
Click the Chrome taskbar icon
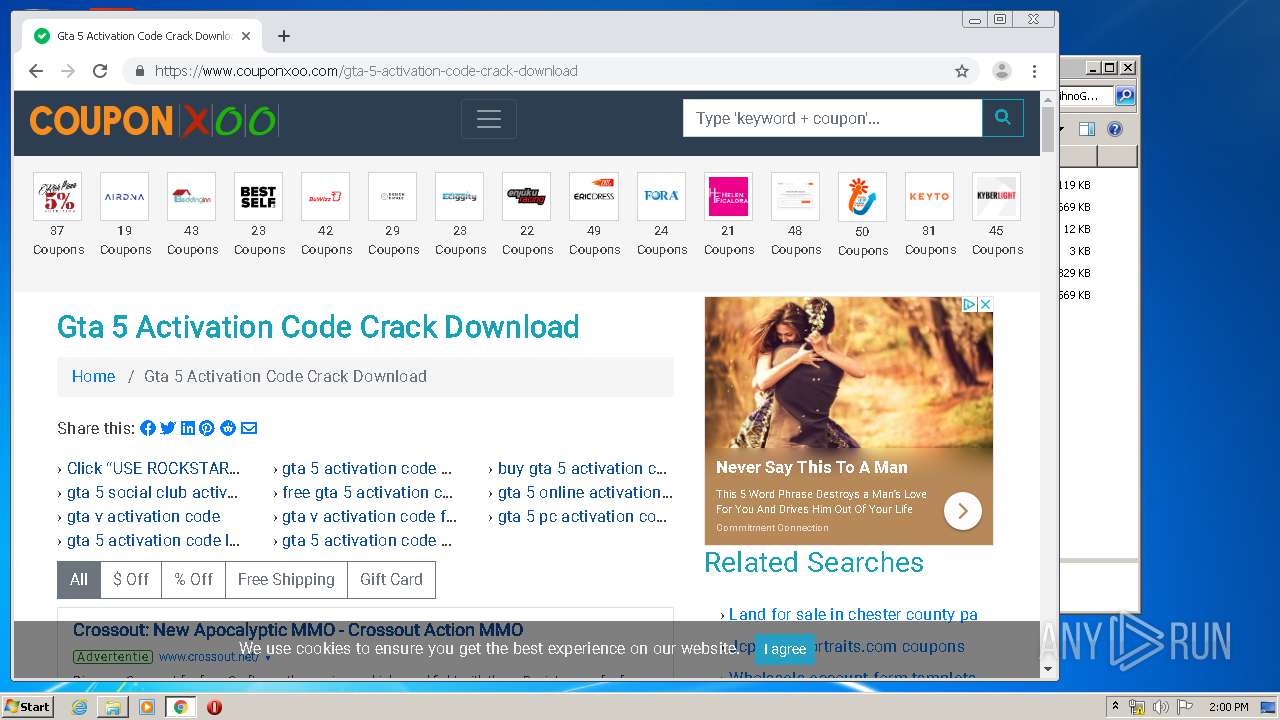click(180, 707)
